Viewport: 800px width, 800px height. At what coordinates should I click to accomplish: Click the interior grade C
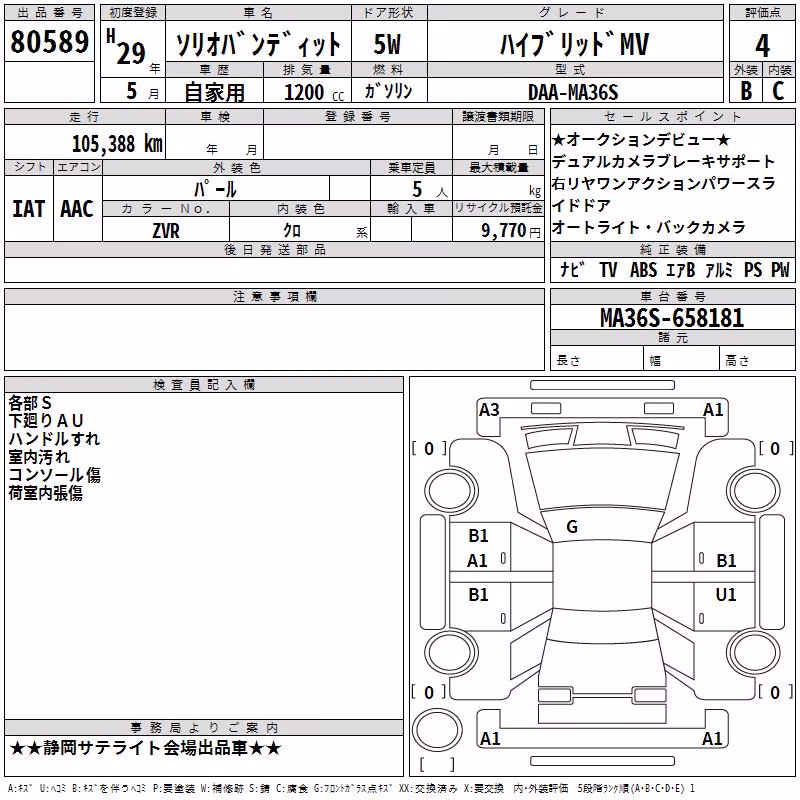coord(778,90)
